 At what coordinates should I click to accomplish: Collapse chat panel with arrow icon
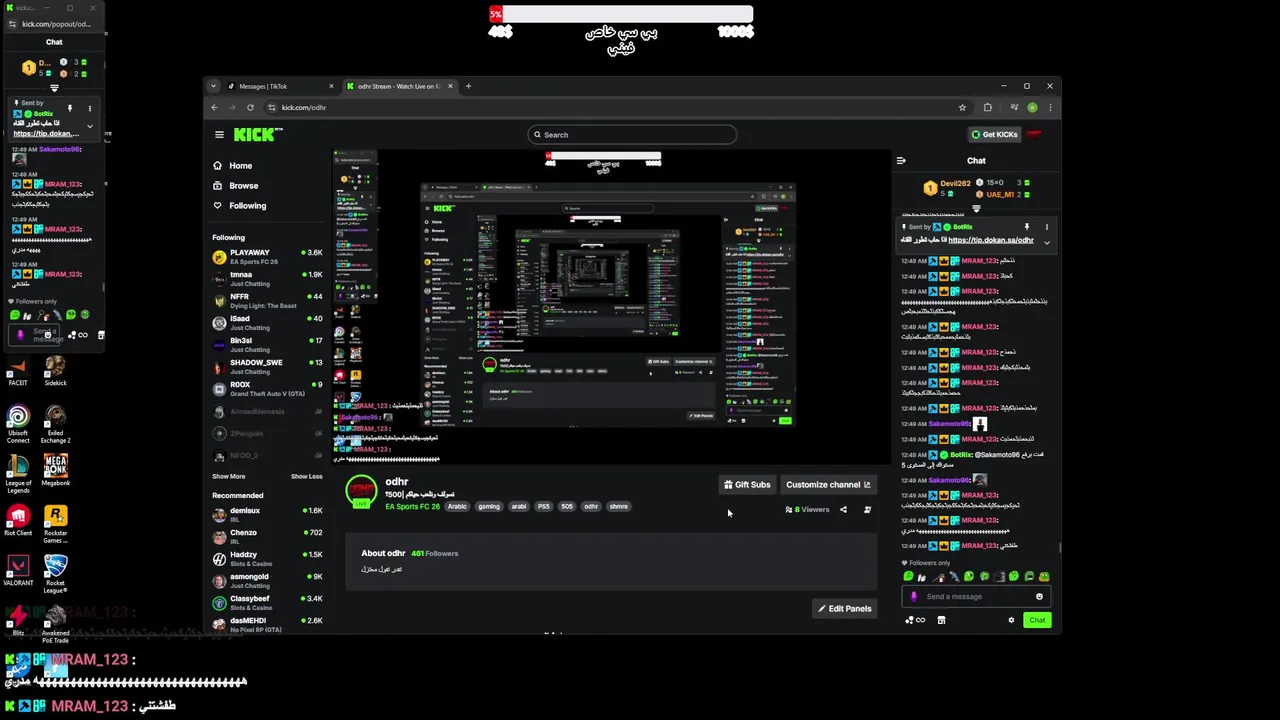pos(901,160)
